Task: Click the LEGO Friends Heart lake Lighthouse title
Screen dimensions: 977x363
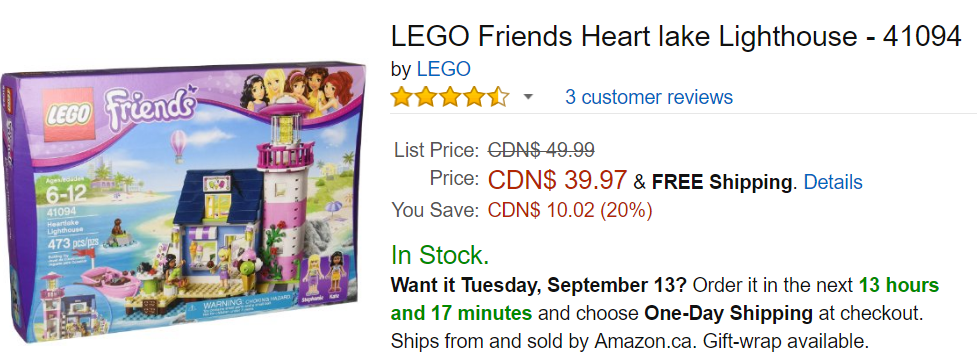Action: 676,37
